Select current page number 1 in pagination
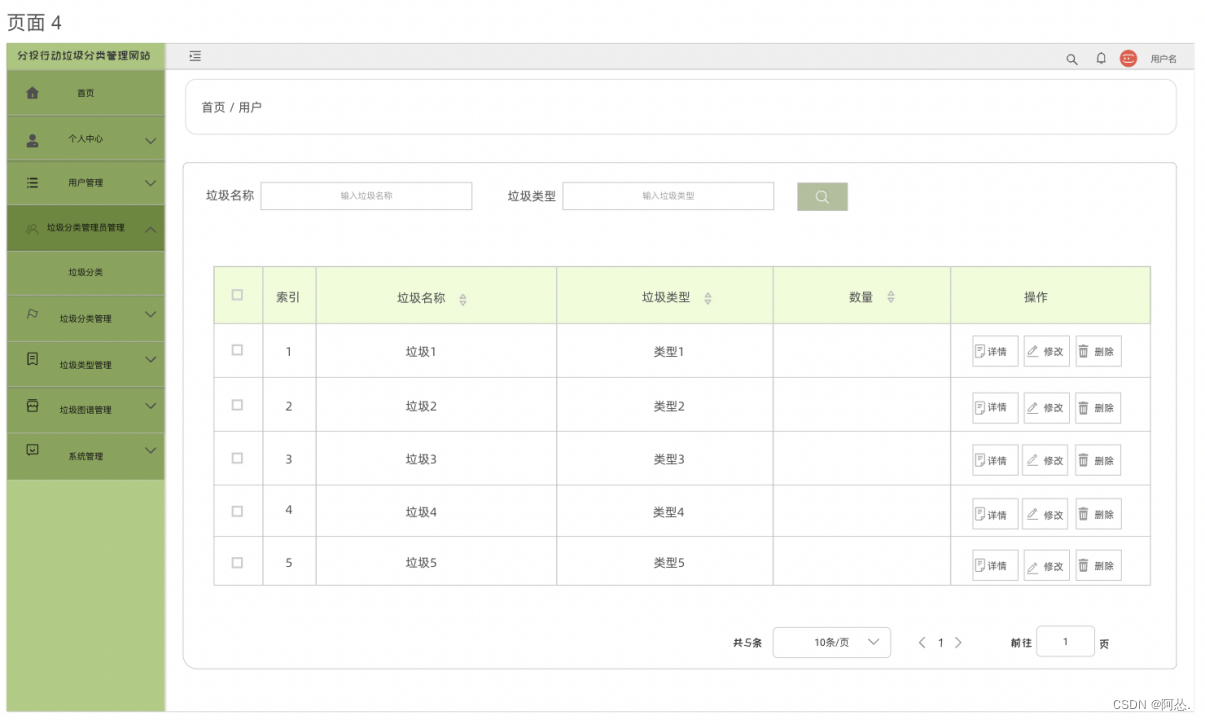1205x720 pixels. [940, 643]
